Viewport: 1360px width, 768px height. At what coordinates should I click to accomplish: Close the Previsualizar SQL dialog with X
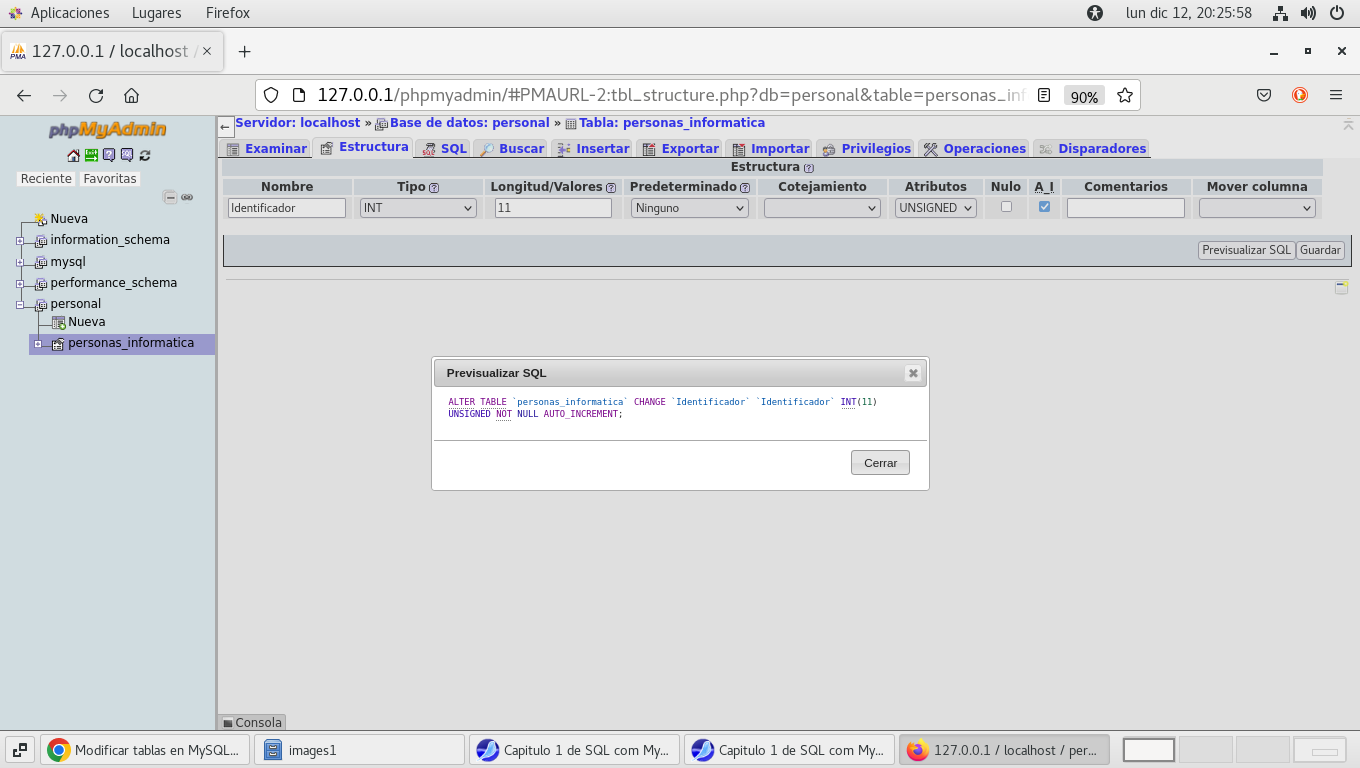click(x=912, y=373)
